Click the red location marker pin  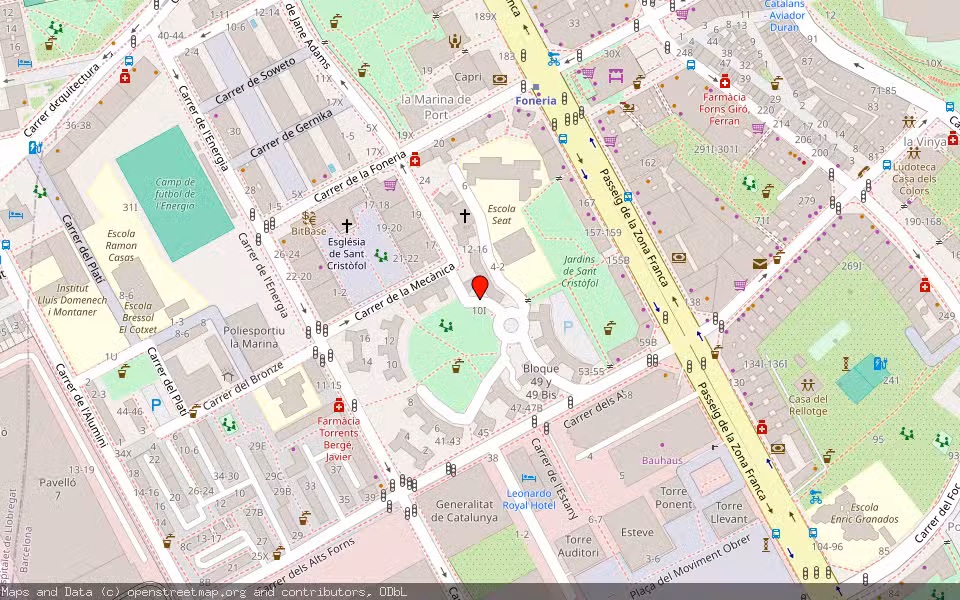tap(480, 287)
